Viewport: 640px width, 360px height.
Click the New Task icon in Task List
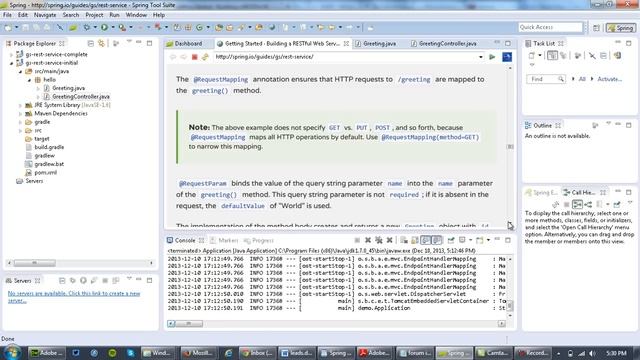[531, 55]
